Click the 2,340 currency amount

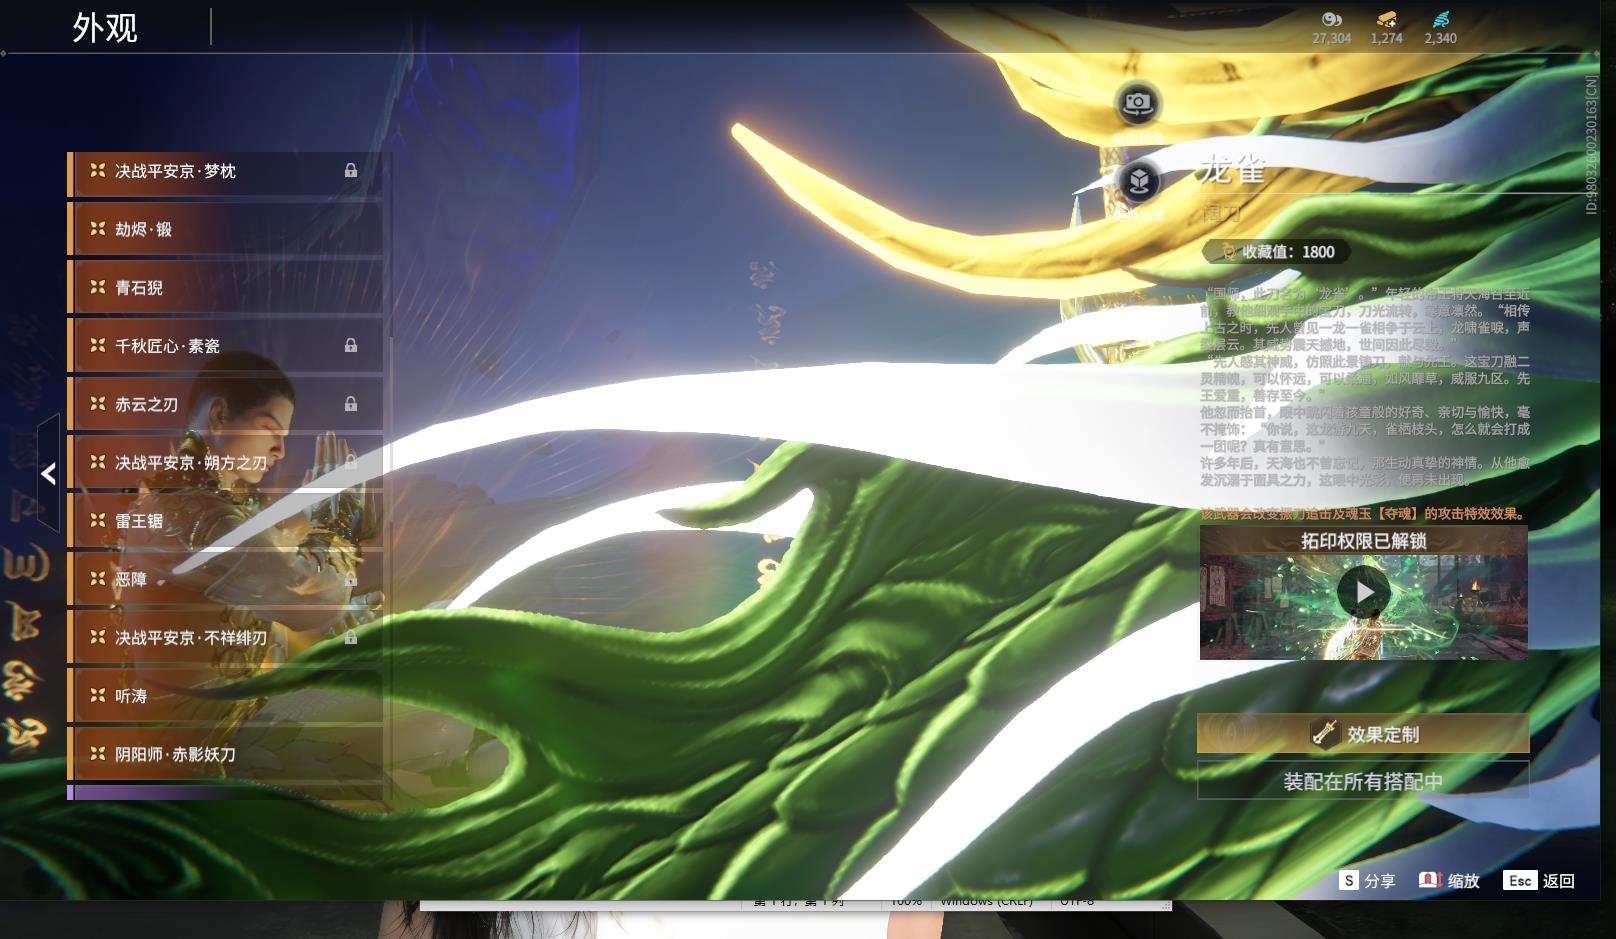(x=1440, y=38)
